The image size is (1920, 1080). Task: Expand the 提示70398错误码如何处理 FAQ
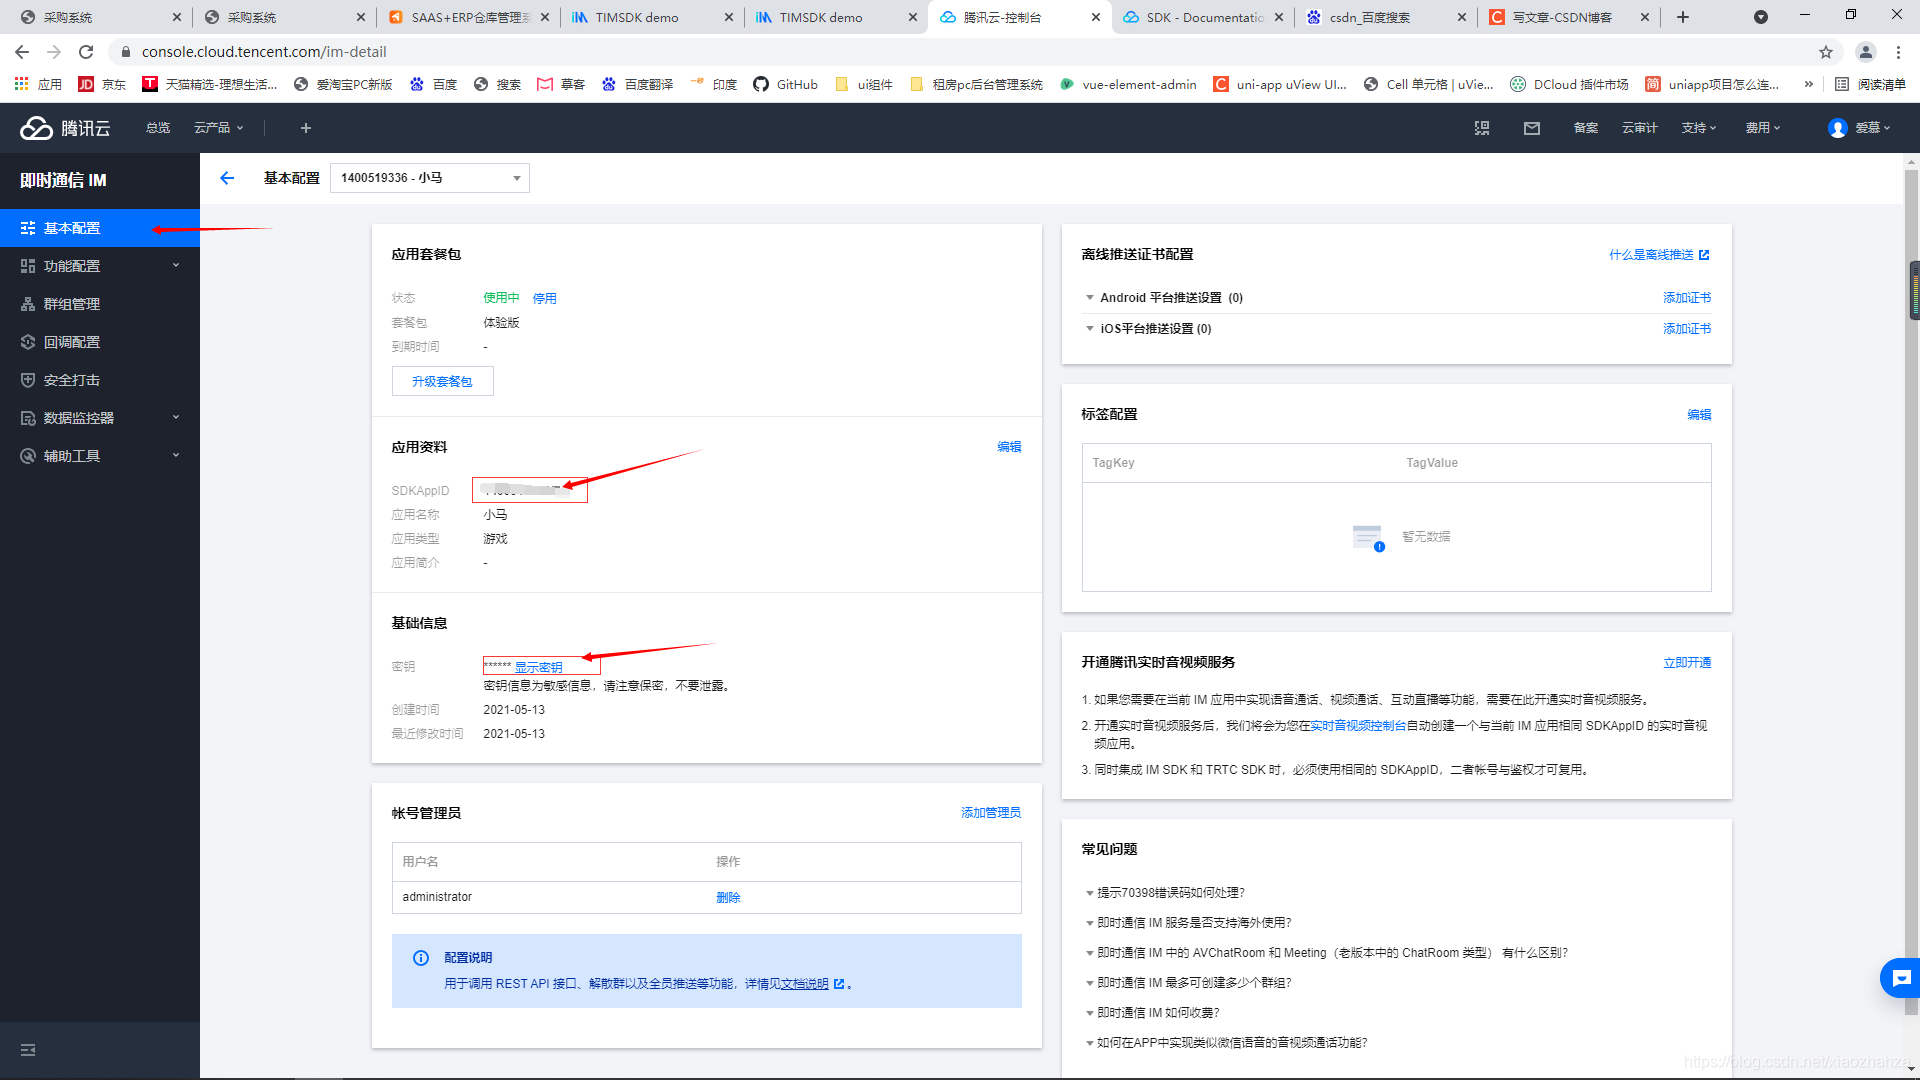(x=1170, y=893)
